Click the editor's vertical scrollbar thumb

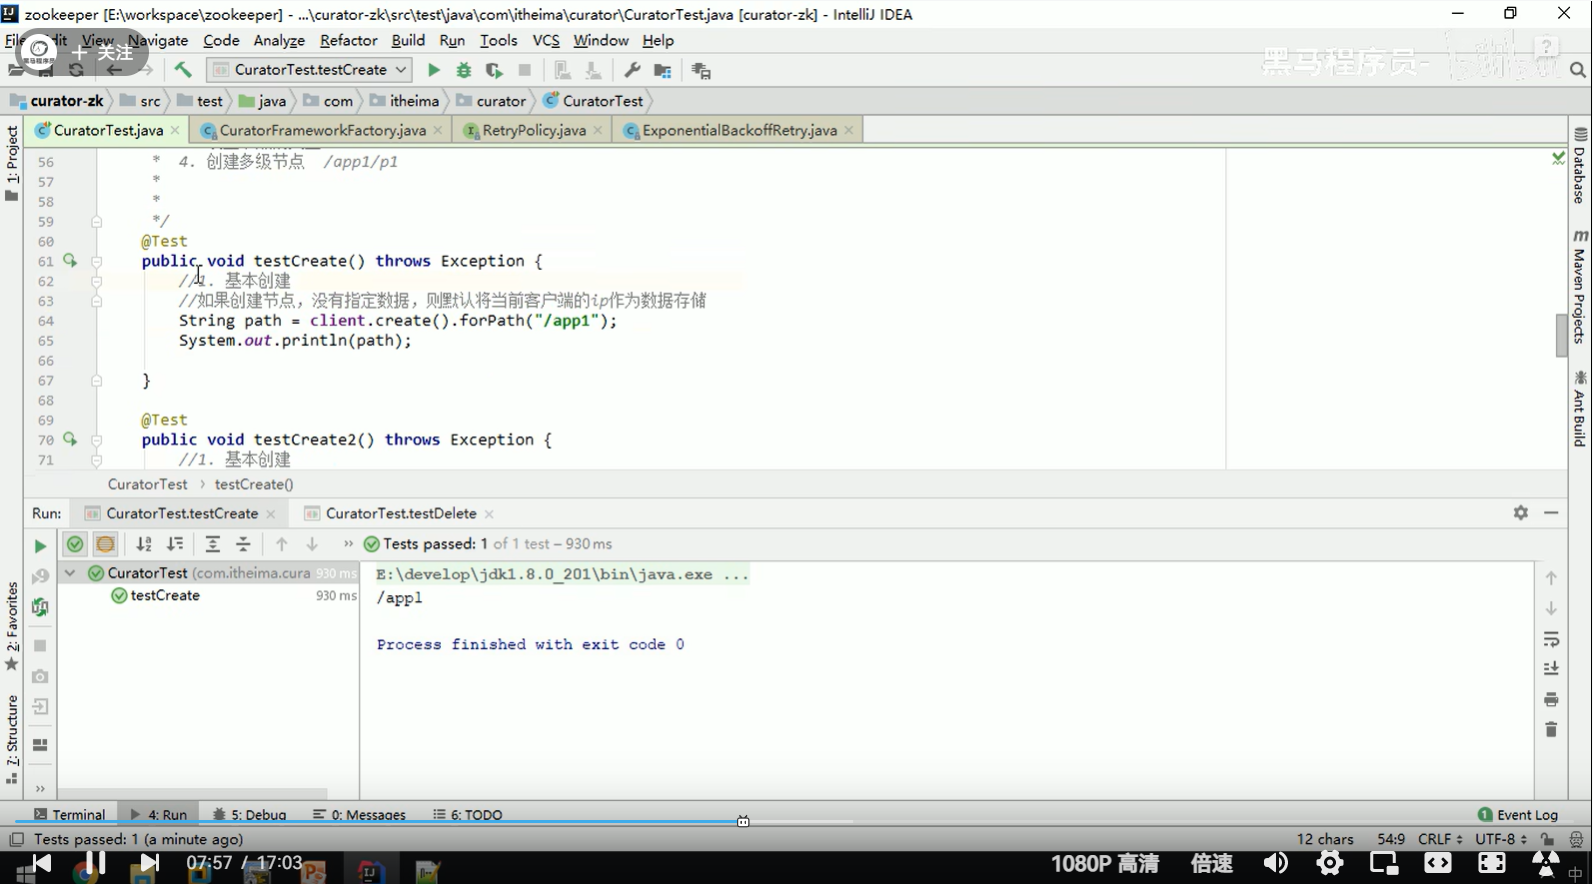(1561, 335)
